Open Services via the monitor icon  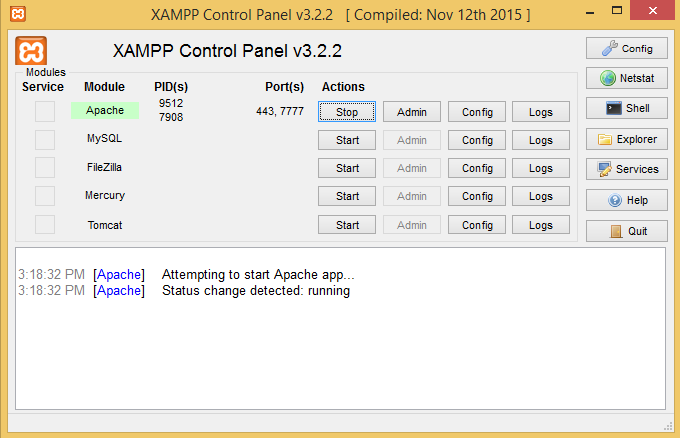click(x=627, y=169)
